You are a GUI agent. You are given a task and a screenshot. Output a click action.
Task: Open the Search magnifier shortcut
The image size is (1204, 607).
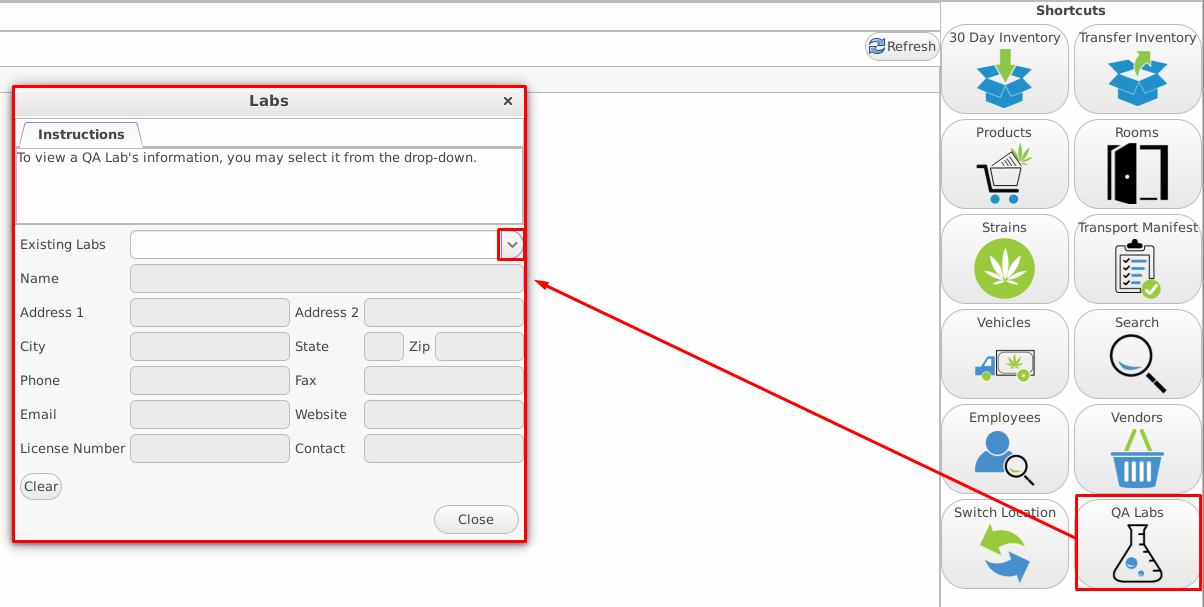pos(1137,354)
